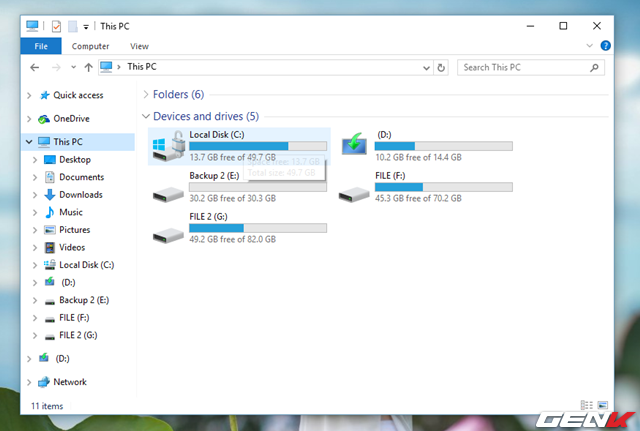The height and width of the screenshot is (431, 640).
Task: Expand the Network tree node
Action: [29, 382]
